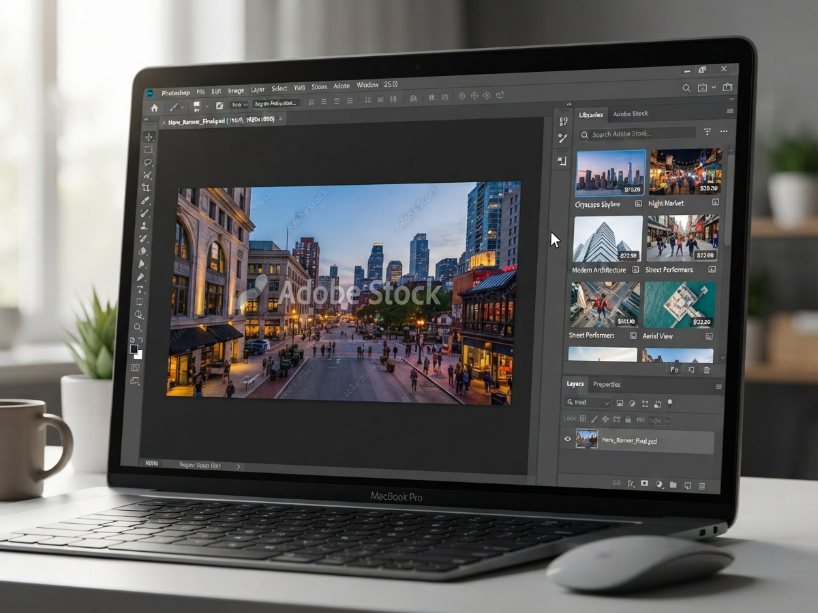
Task: Open the search magnifier in top bar
Action: [687, 88]
